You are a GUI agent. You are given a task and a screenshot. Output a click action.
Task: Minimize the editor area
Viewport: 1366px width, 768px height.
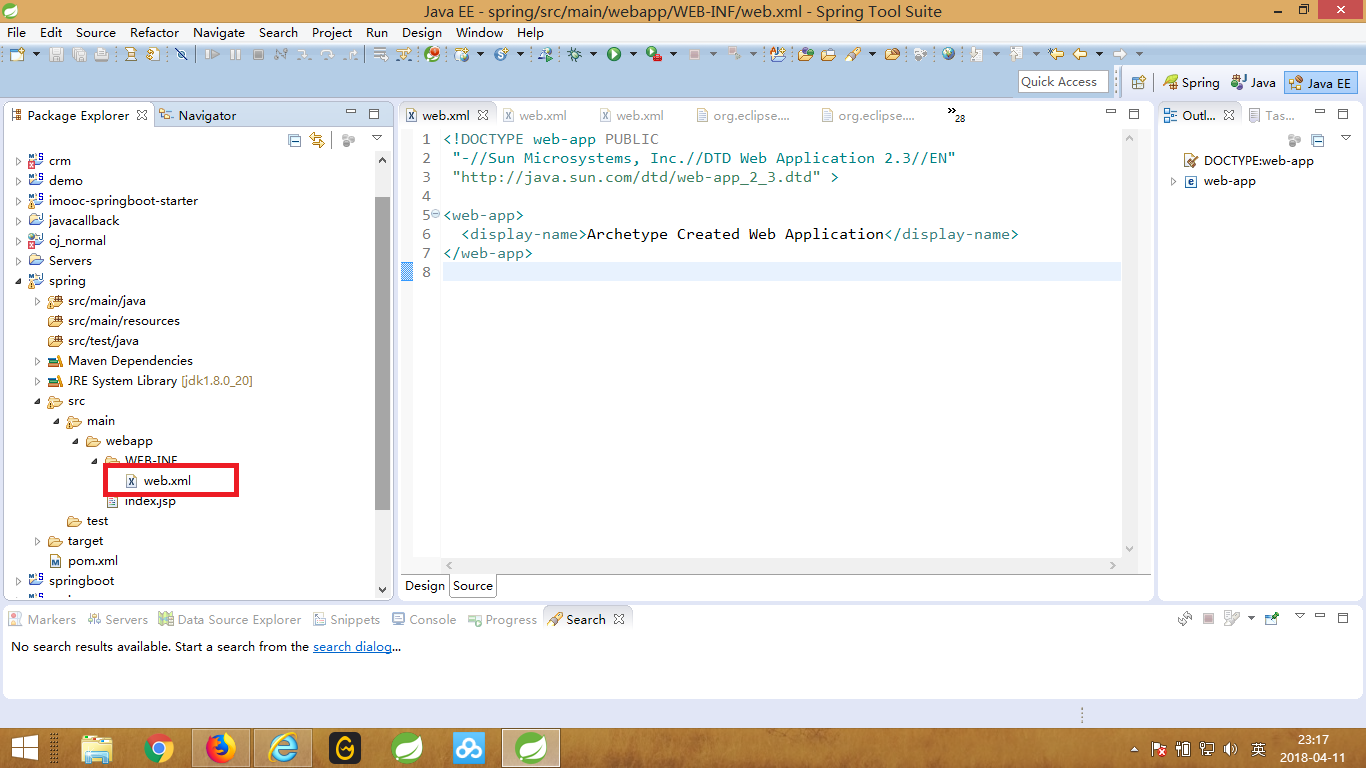pos(1111,114)
